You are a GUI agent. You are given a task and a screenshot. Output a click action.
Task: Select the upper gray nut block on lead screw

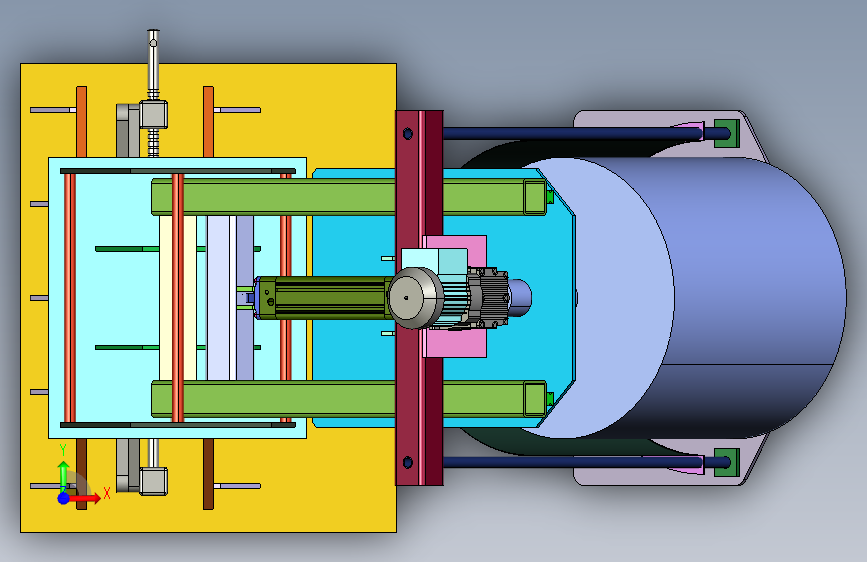(x=153, y=115)
